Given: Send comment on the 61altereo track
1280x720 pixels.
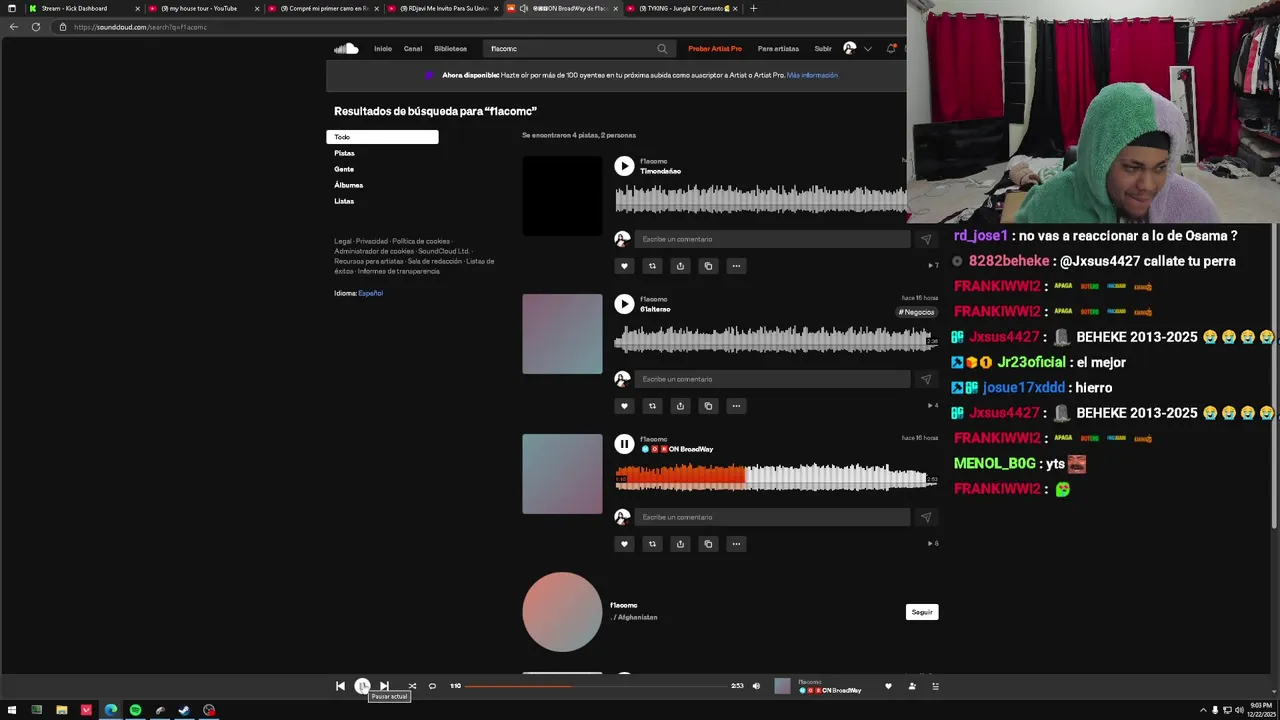Looking at the screenshot, I should pyautogui.click(x=925, y=379).
